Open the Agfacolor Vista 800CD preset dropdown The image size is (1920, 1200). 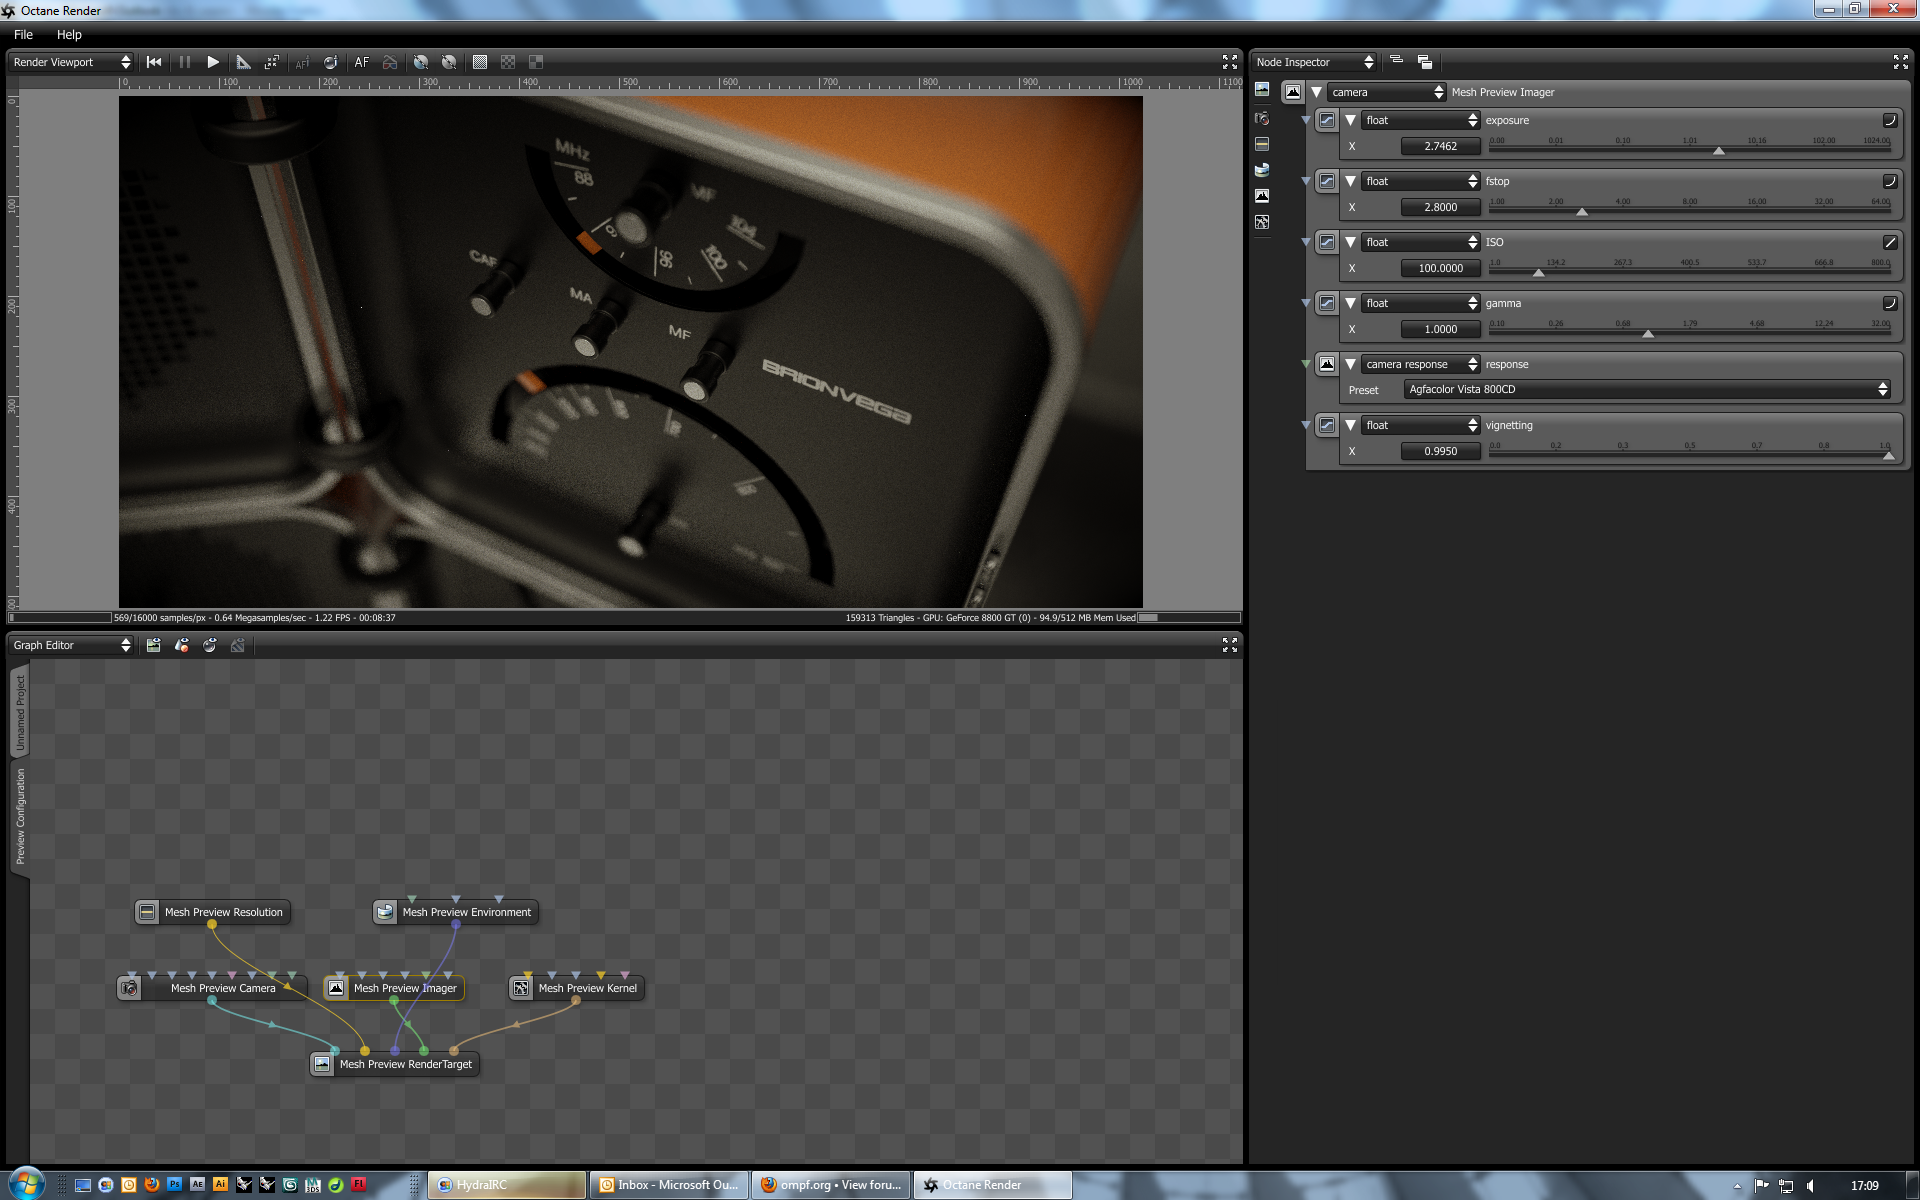pos(1647,389)
